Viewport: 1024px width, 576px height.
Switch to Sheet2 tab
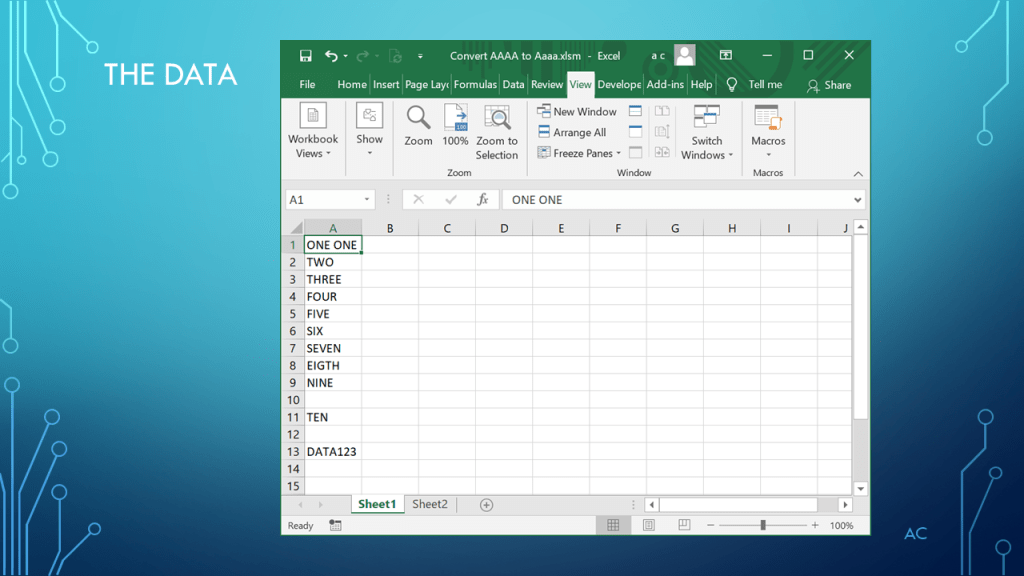click(x=430, y=504)
